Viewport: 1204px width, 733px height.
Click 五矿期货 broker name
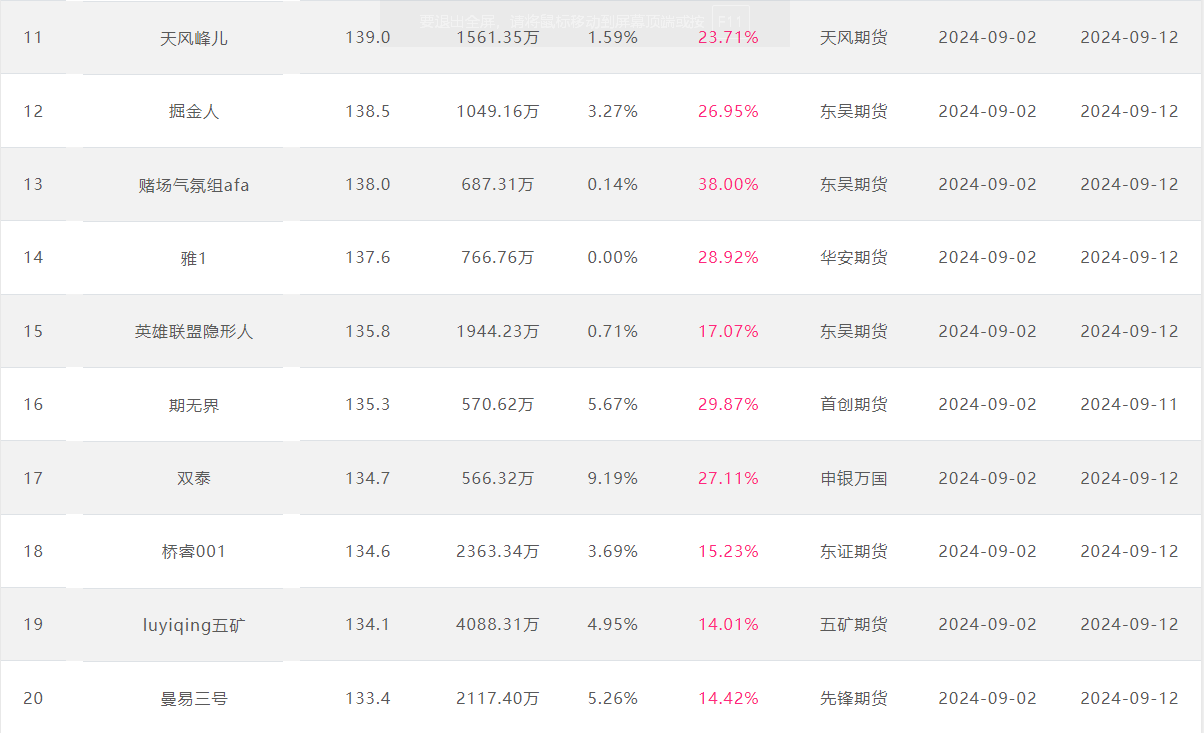(853, 625)
